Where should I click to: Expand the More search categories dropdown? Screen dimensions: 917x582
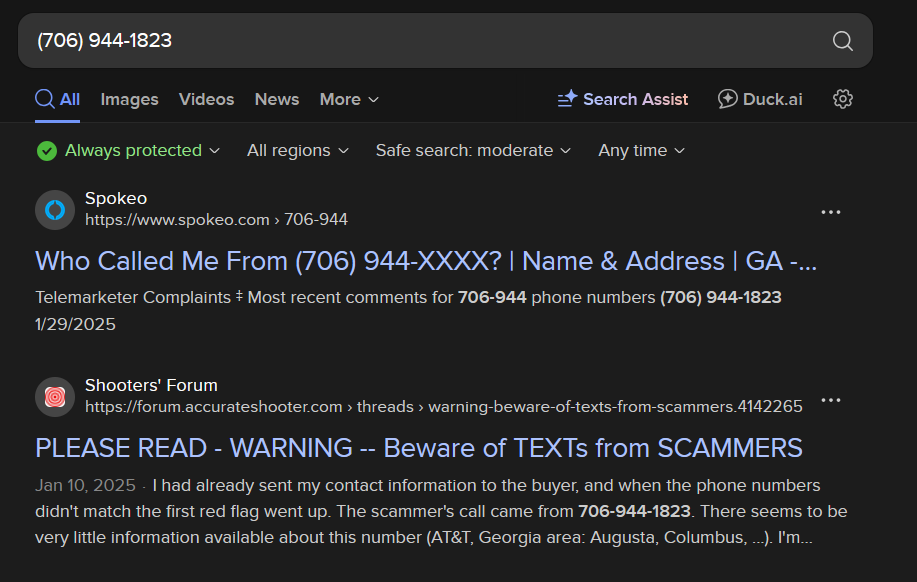(x=349, y=99)
